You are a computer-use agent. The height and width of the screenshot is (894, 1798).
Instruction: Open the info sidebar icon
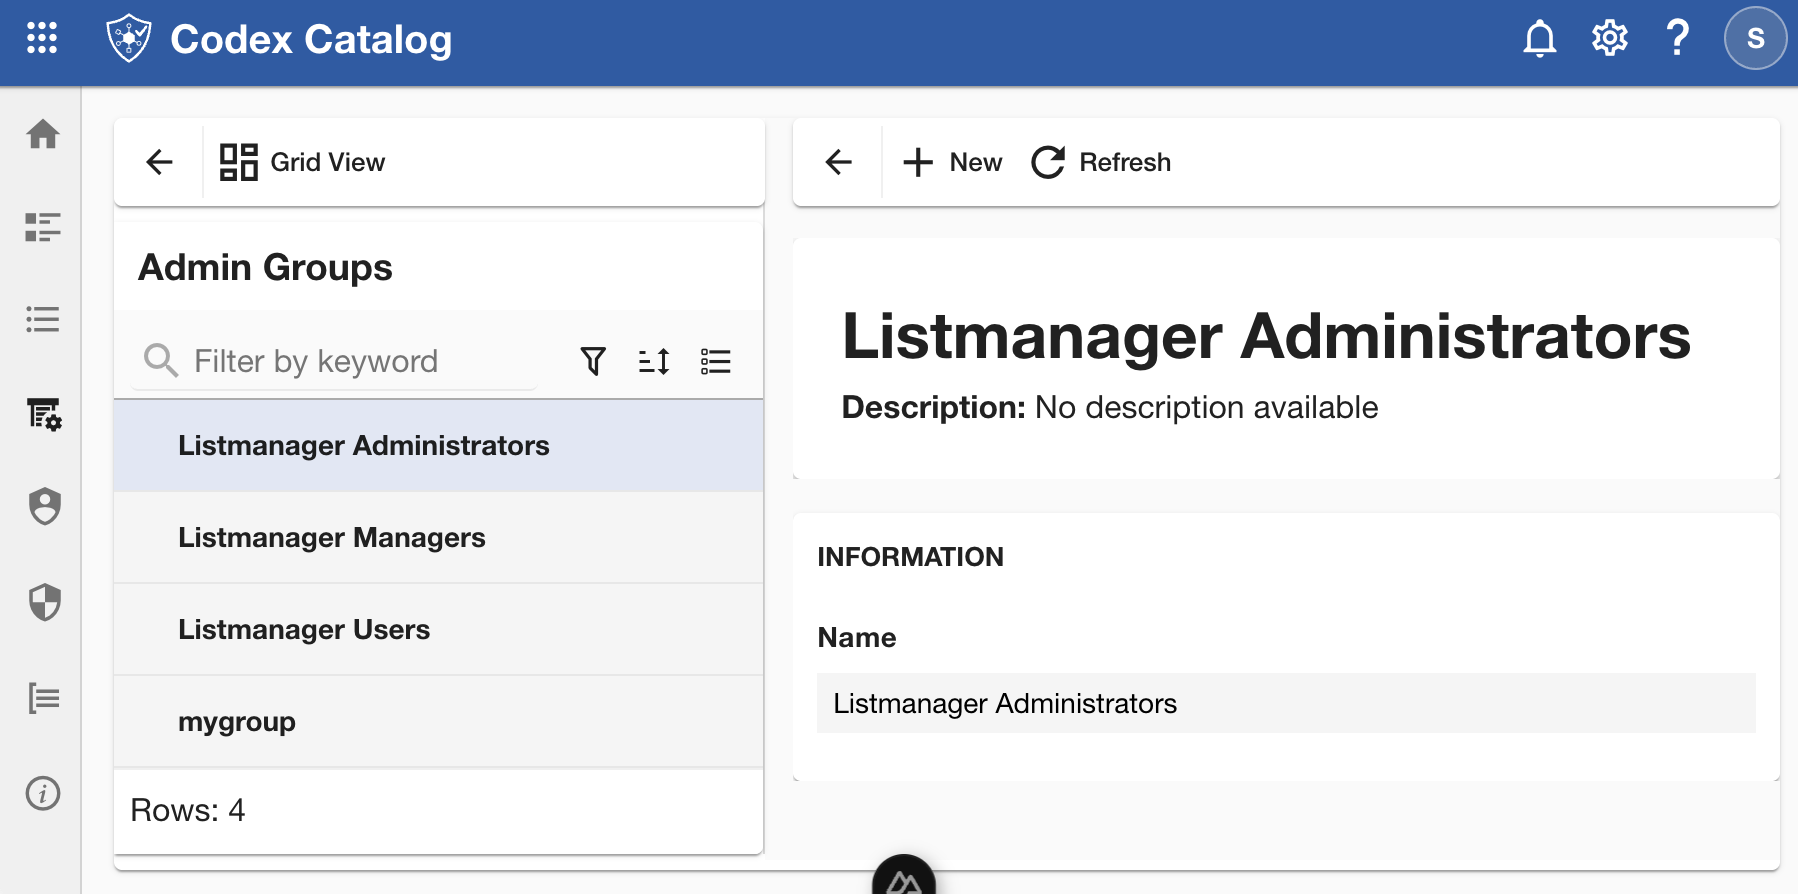pos(43,794)
